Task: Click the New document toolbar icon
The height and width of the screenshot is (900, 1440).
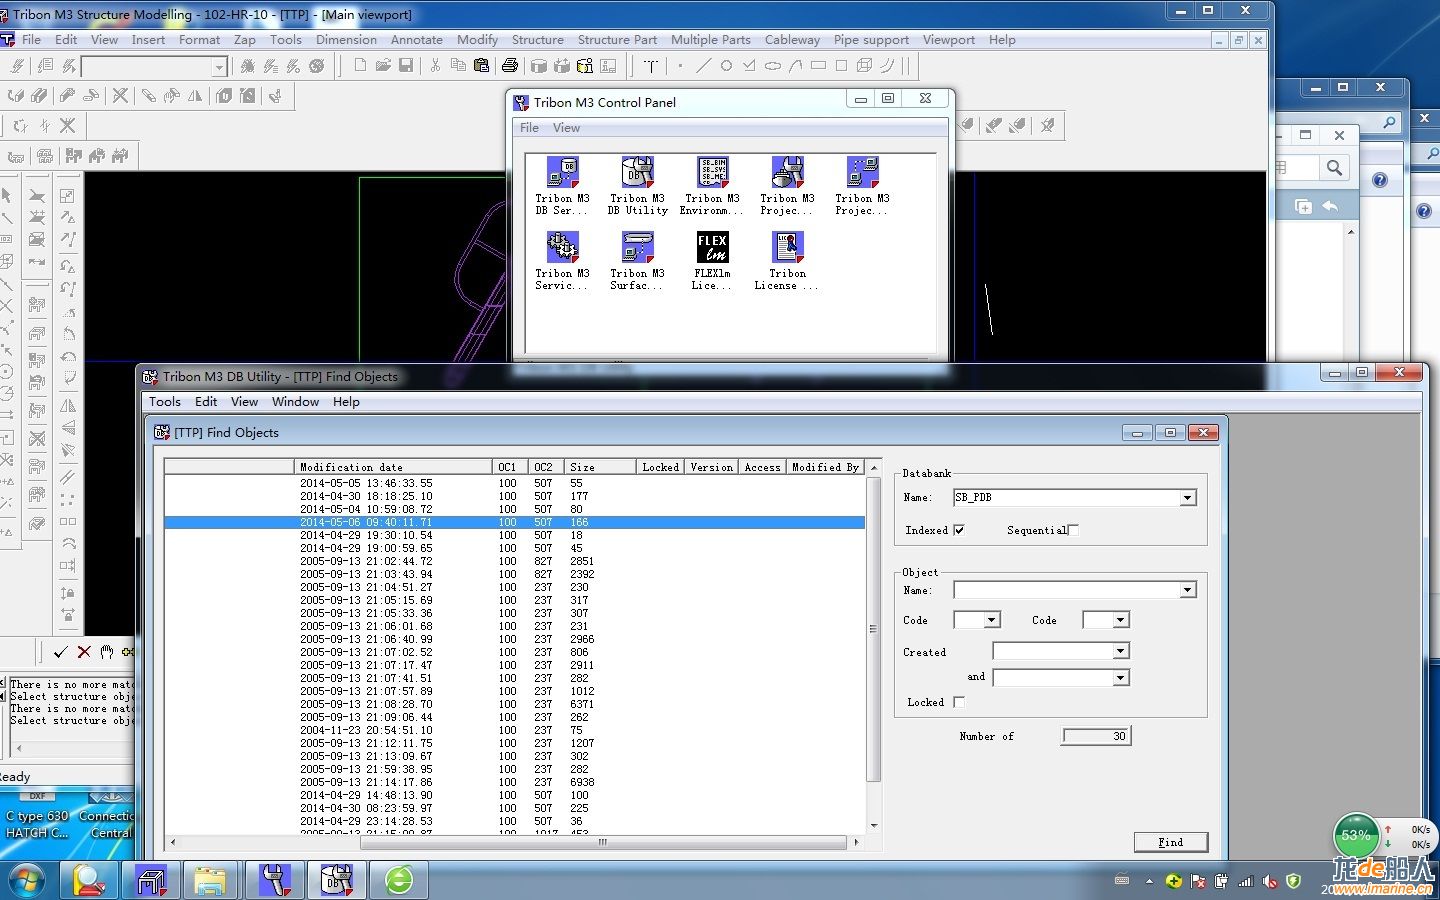Action: pos(360,66)
